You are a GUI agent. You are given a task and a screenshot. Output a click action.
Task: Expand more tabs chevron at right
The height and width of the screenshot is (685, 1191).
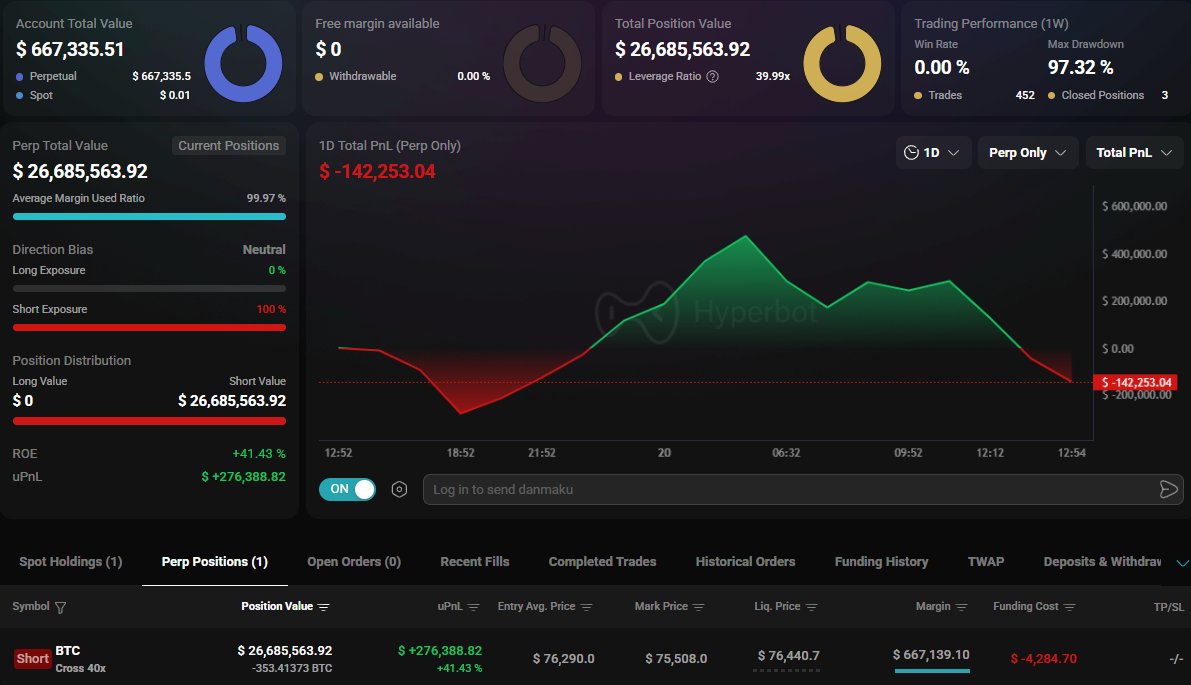[x=1183, y=562]
